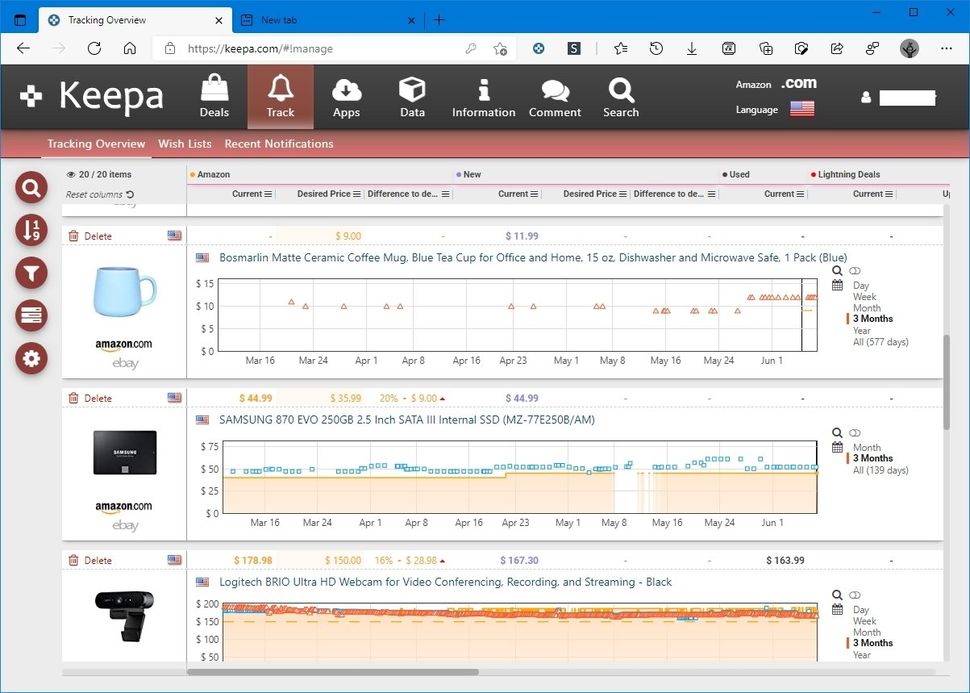Zoom the SAMSUNG SSD chart via magnifier icon
970x693 pixels.
coord(838,432)
